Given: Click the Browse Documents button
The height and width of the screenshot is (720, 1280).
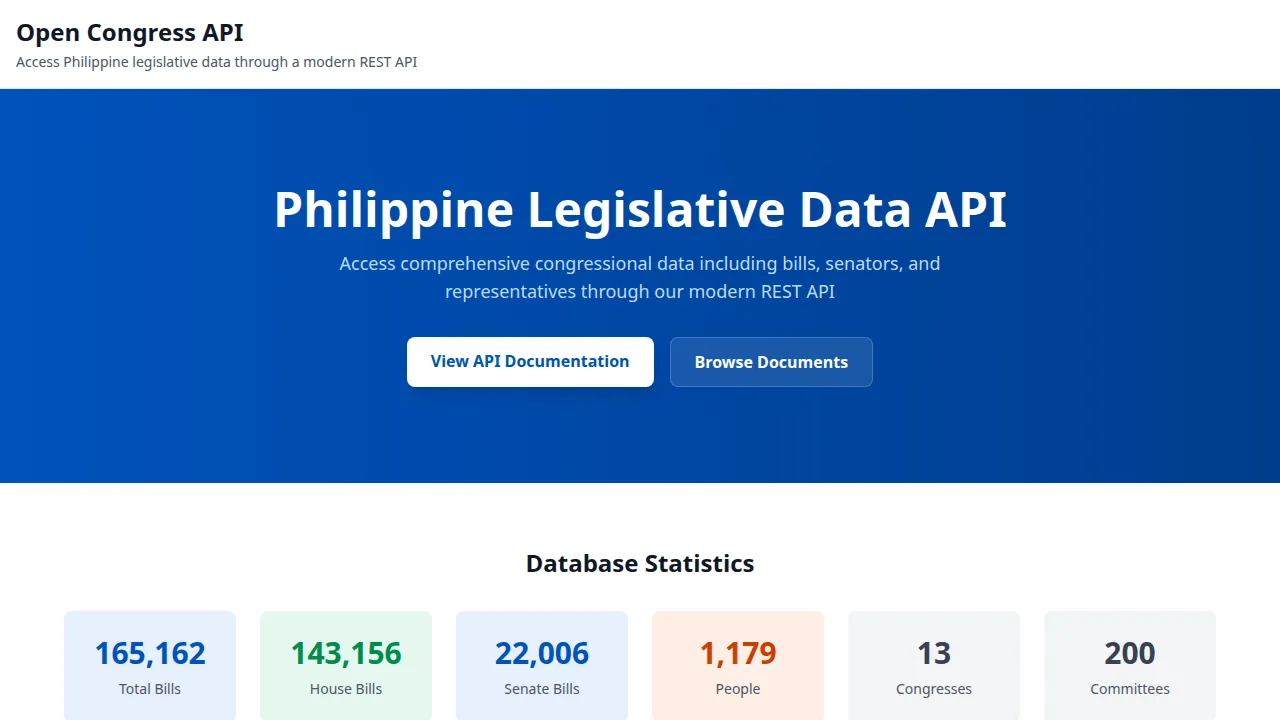Looking at the screenshot, I should pos(771,362).
